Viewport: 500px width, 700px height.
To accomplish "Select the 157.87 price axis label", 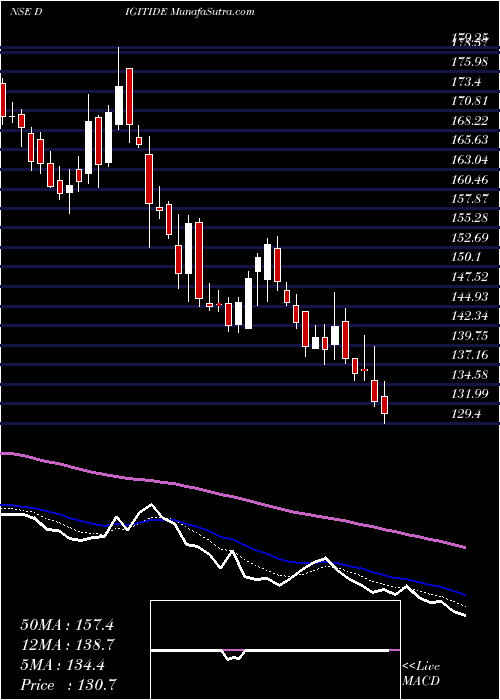I will (470, 199).
